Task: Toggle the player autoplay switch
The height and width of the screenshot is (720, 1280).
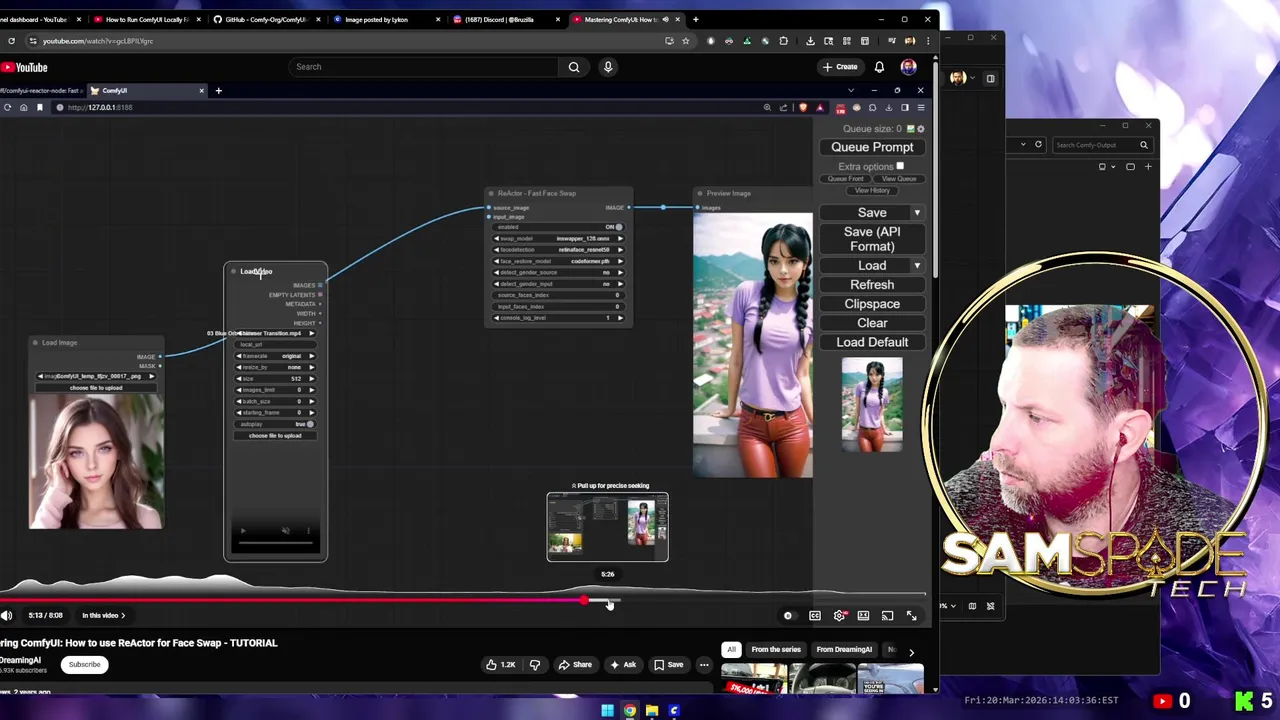Action: 788,616
